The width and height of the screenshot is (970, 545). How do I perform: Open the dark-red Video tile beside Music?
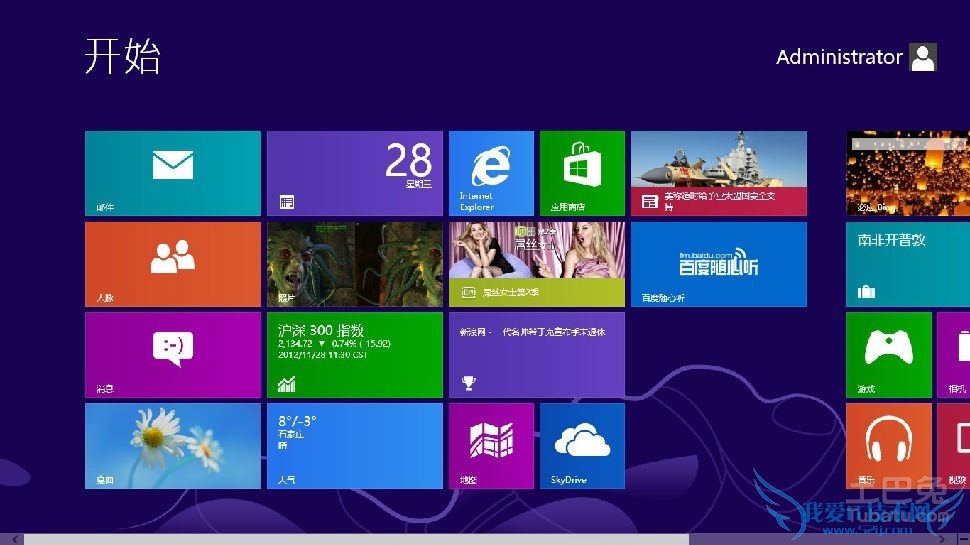953,446
